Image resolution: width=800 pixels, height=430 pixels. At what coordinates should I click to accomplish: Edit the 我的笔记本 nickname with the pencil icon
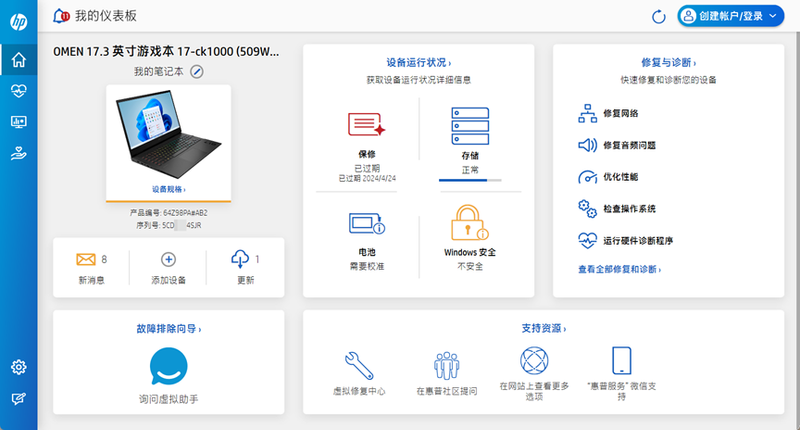click(x=197, y=72)
